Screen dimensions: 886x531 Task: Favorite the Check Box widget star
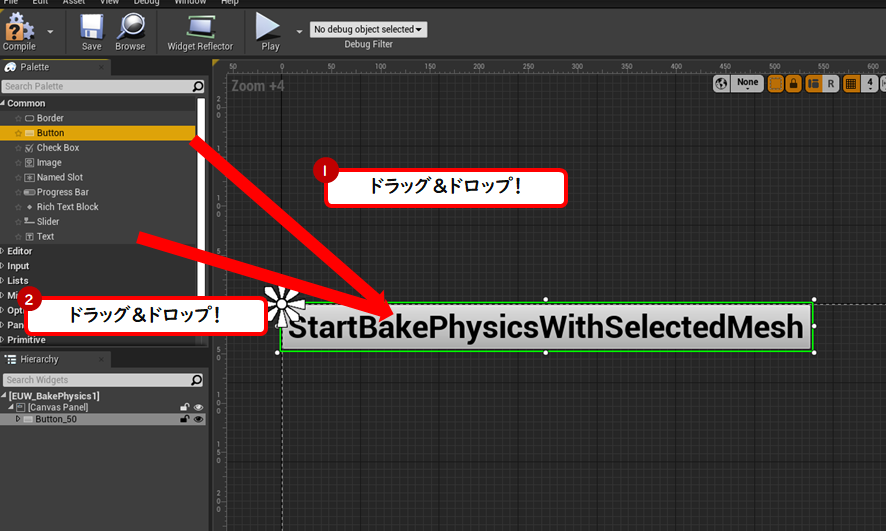point(18,148)
